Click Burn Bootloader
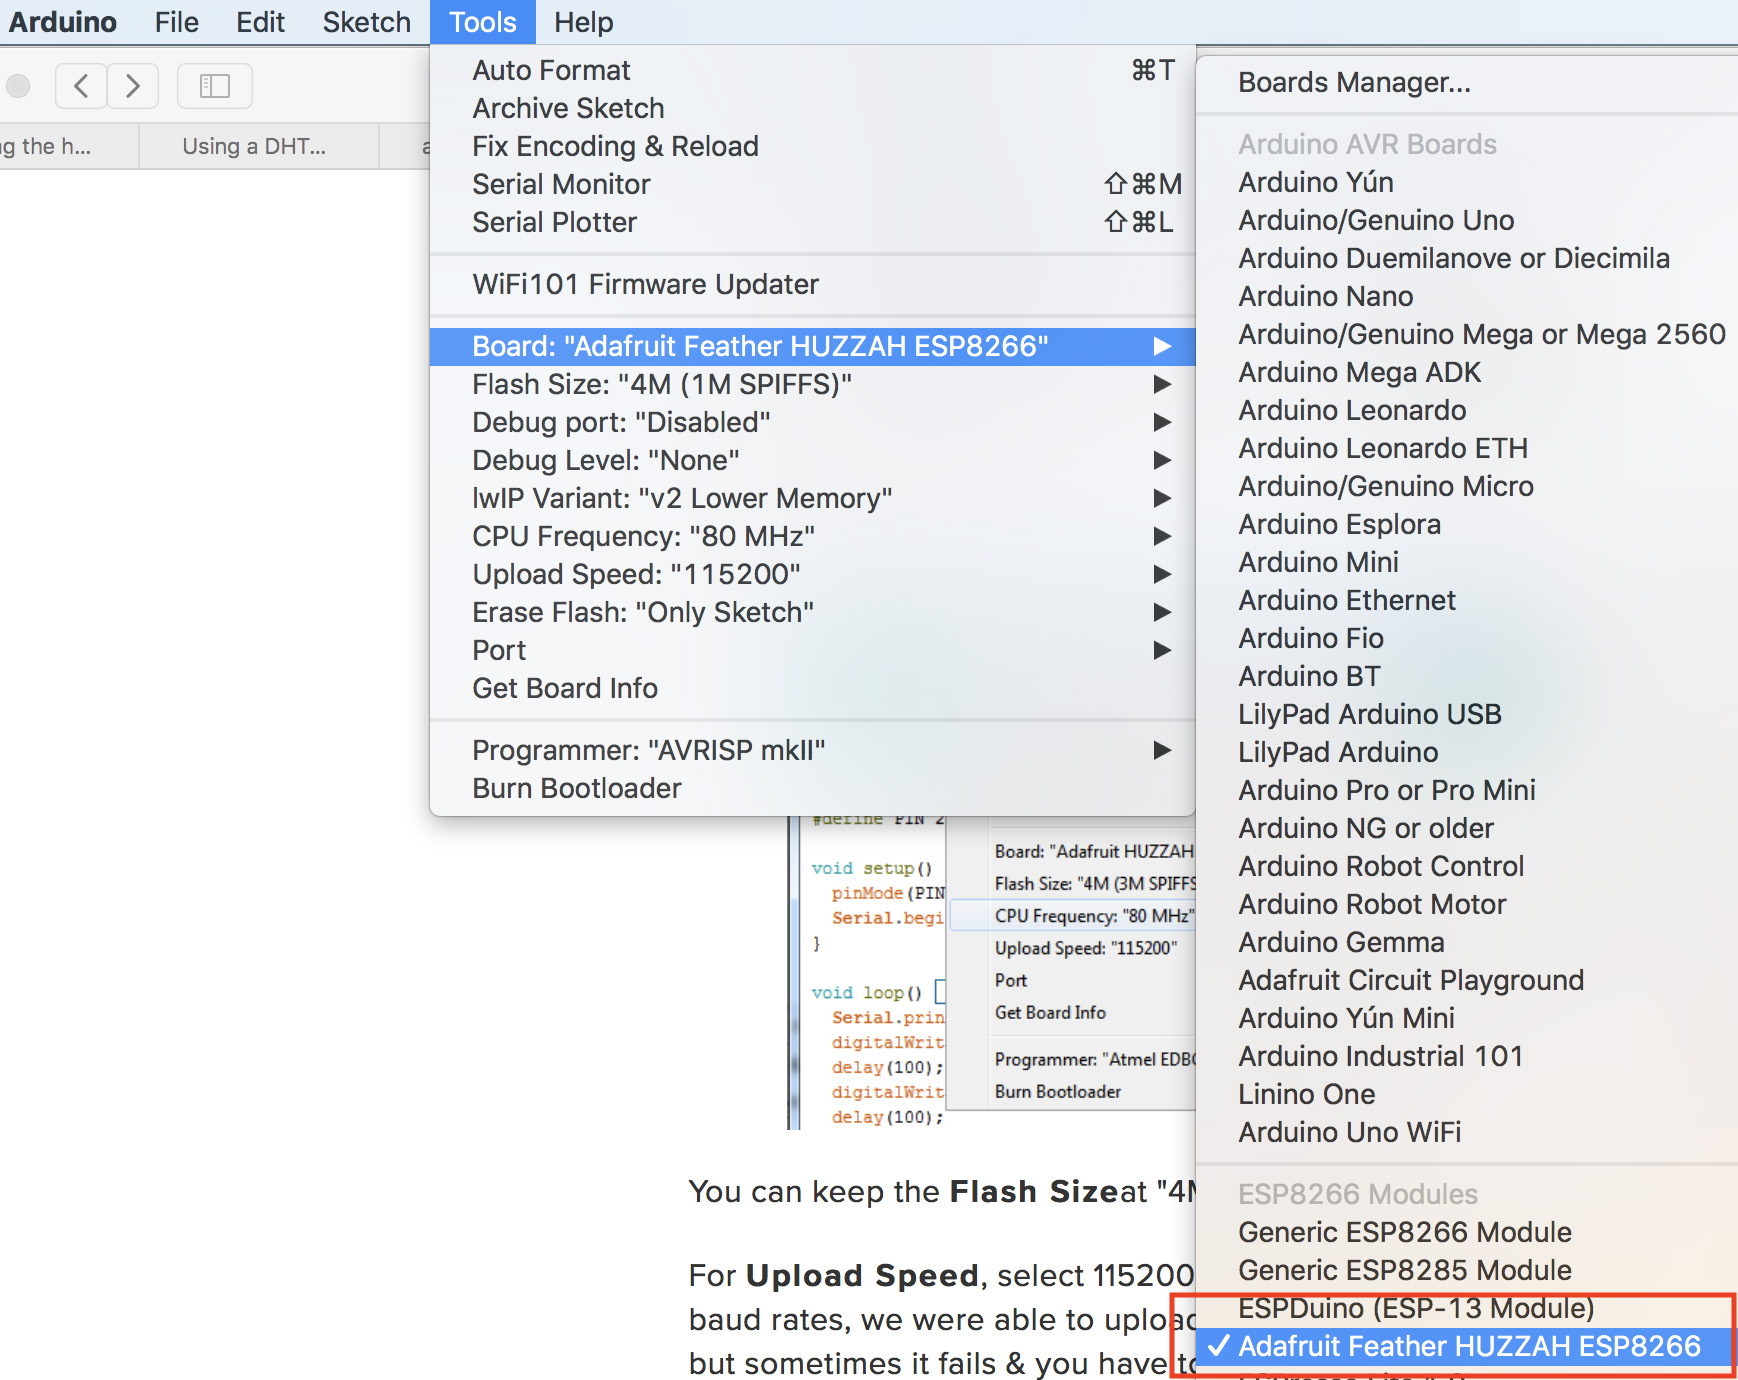The image size is (1738, 1380). click(x=576, y=788)
